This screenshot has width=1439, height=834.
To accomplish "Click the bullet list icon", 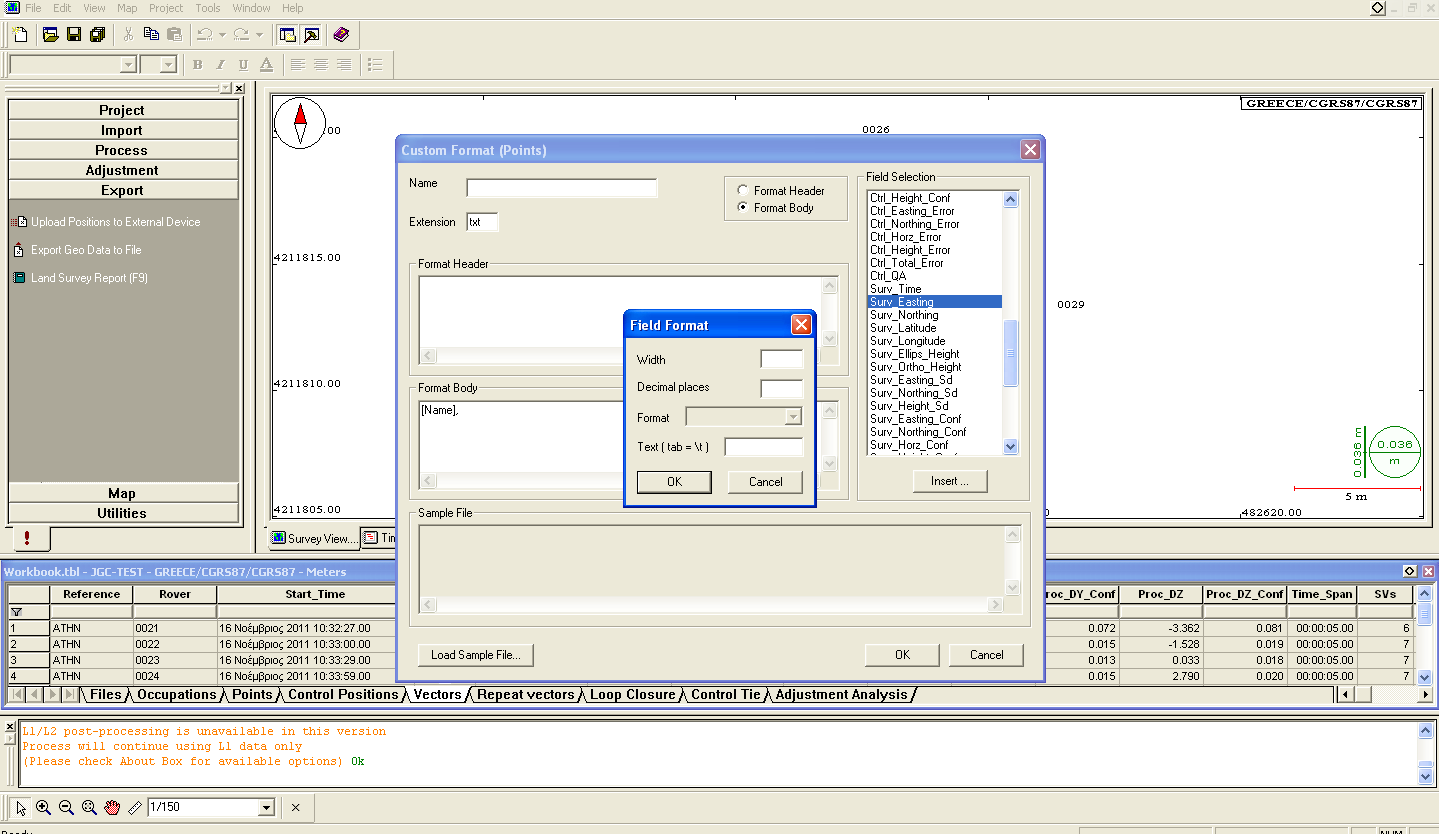I will 375,65.
